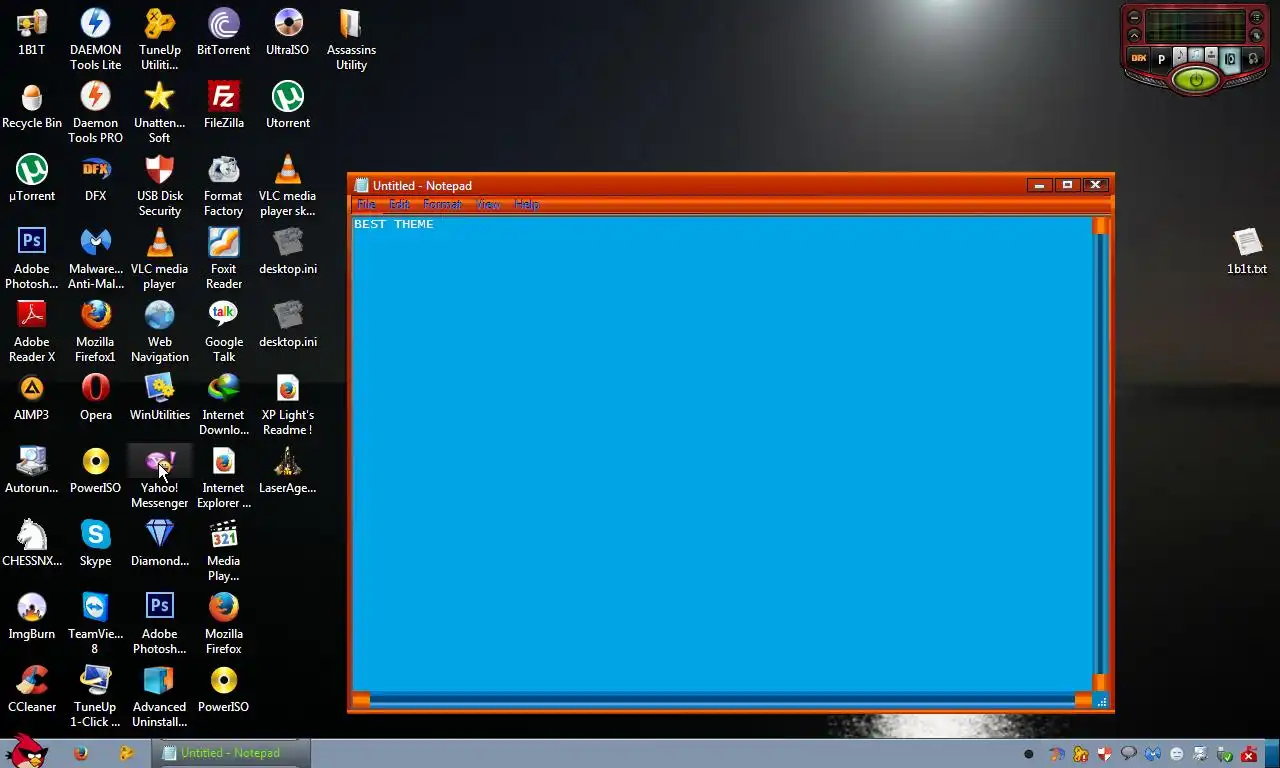Open the Notepad Edit menu
The width and height of the screenshot is (1280, 768).
pos(399,204)
